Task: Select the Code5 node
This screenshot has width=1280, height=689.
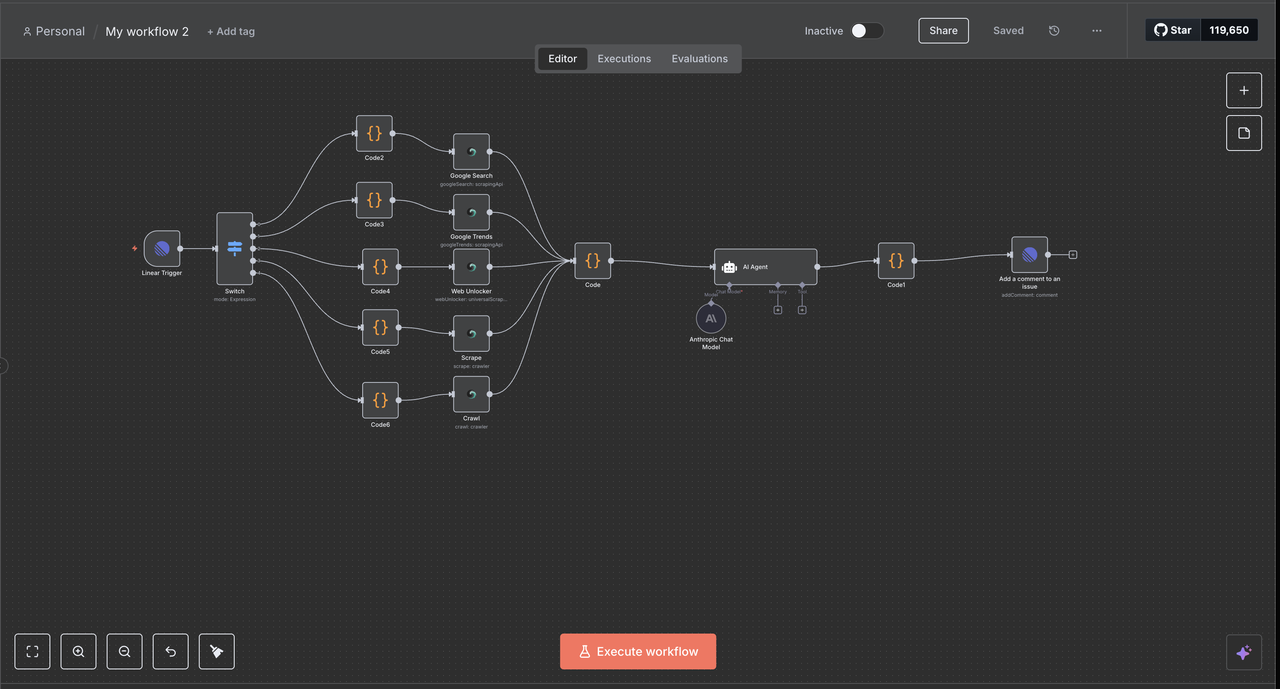Action: click(x=380, y=327)
